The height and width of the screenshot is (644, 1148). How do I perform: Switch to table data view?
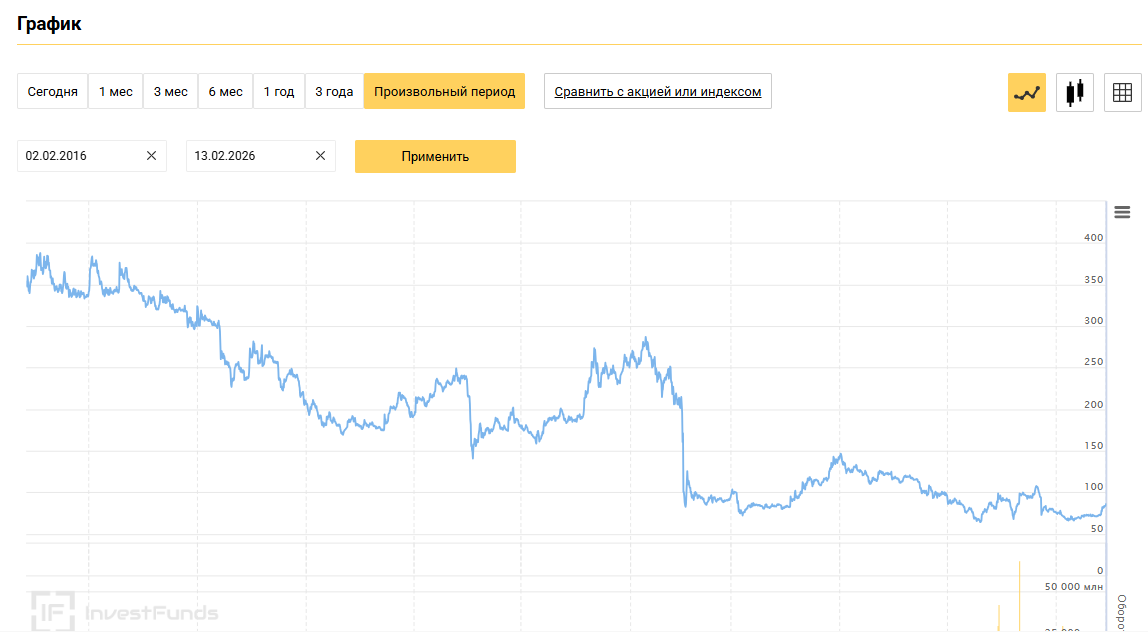(x=1122, y=92)
